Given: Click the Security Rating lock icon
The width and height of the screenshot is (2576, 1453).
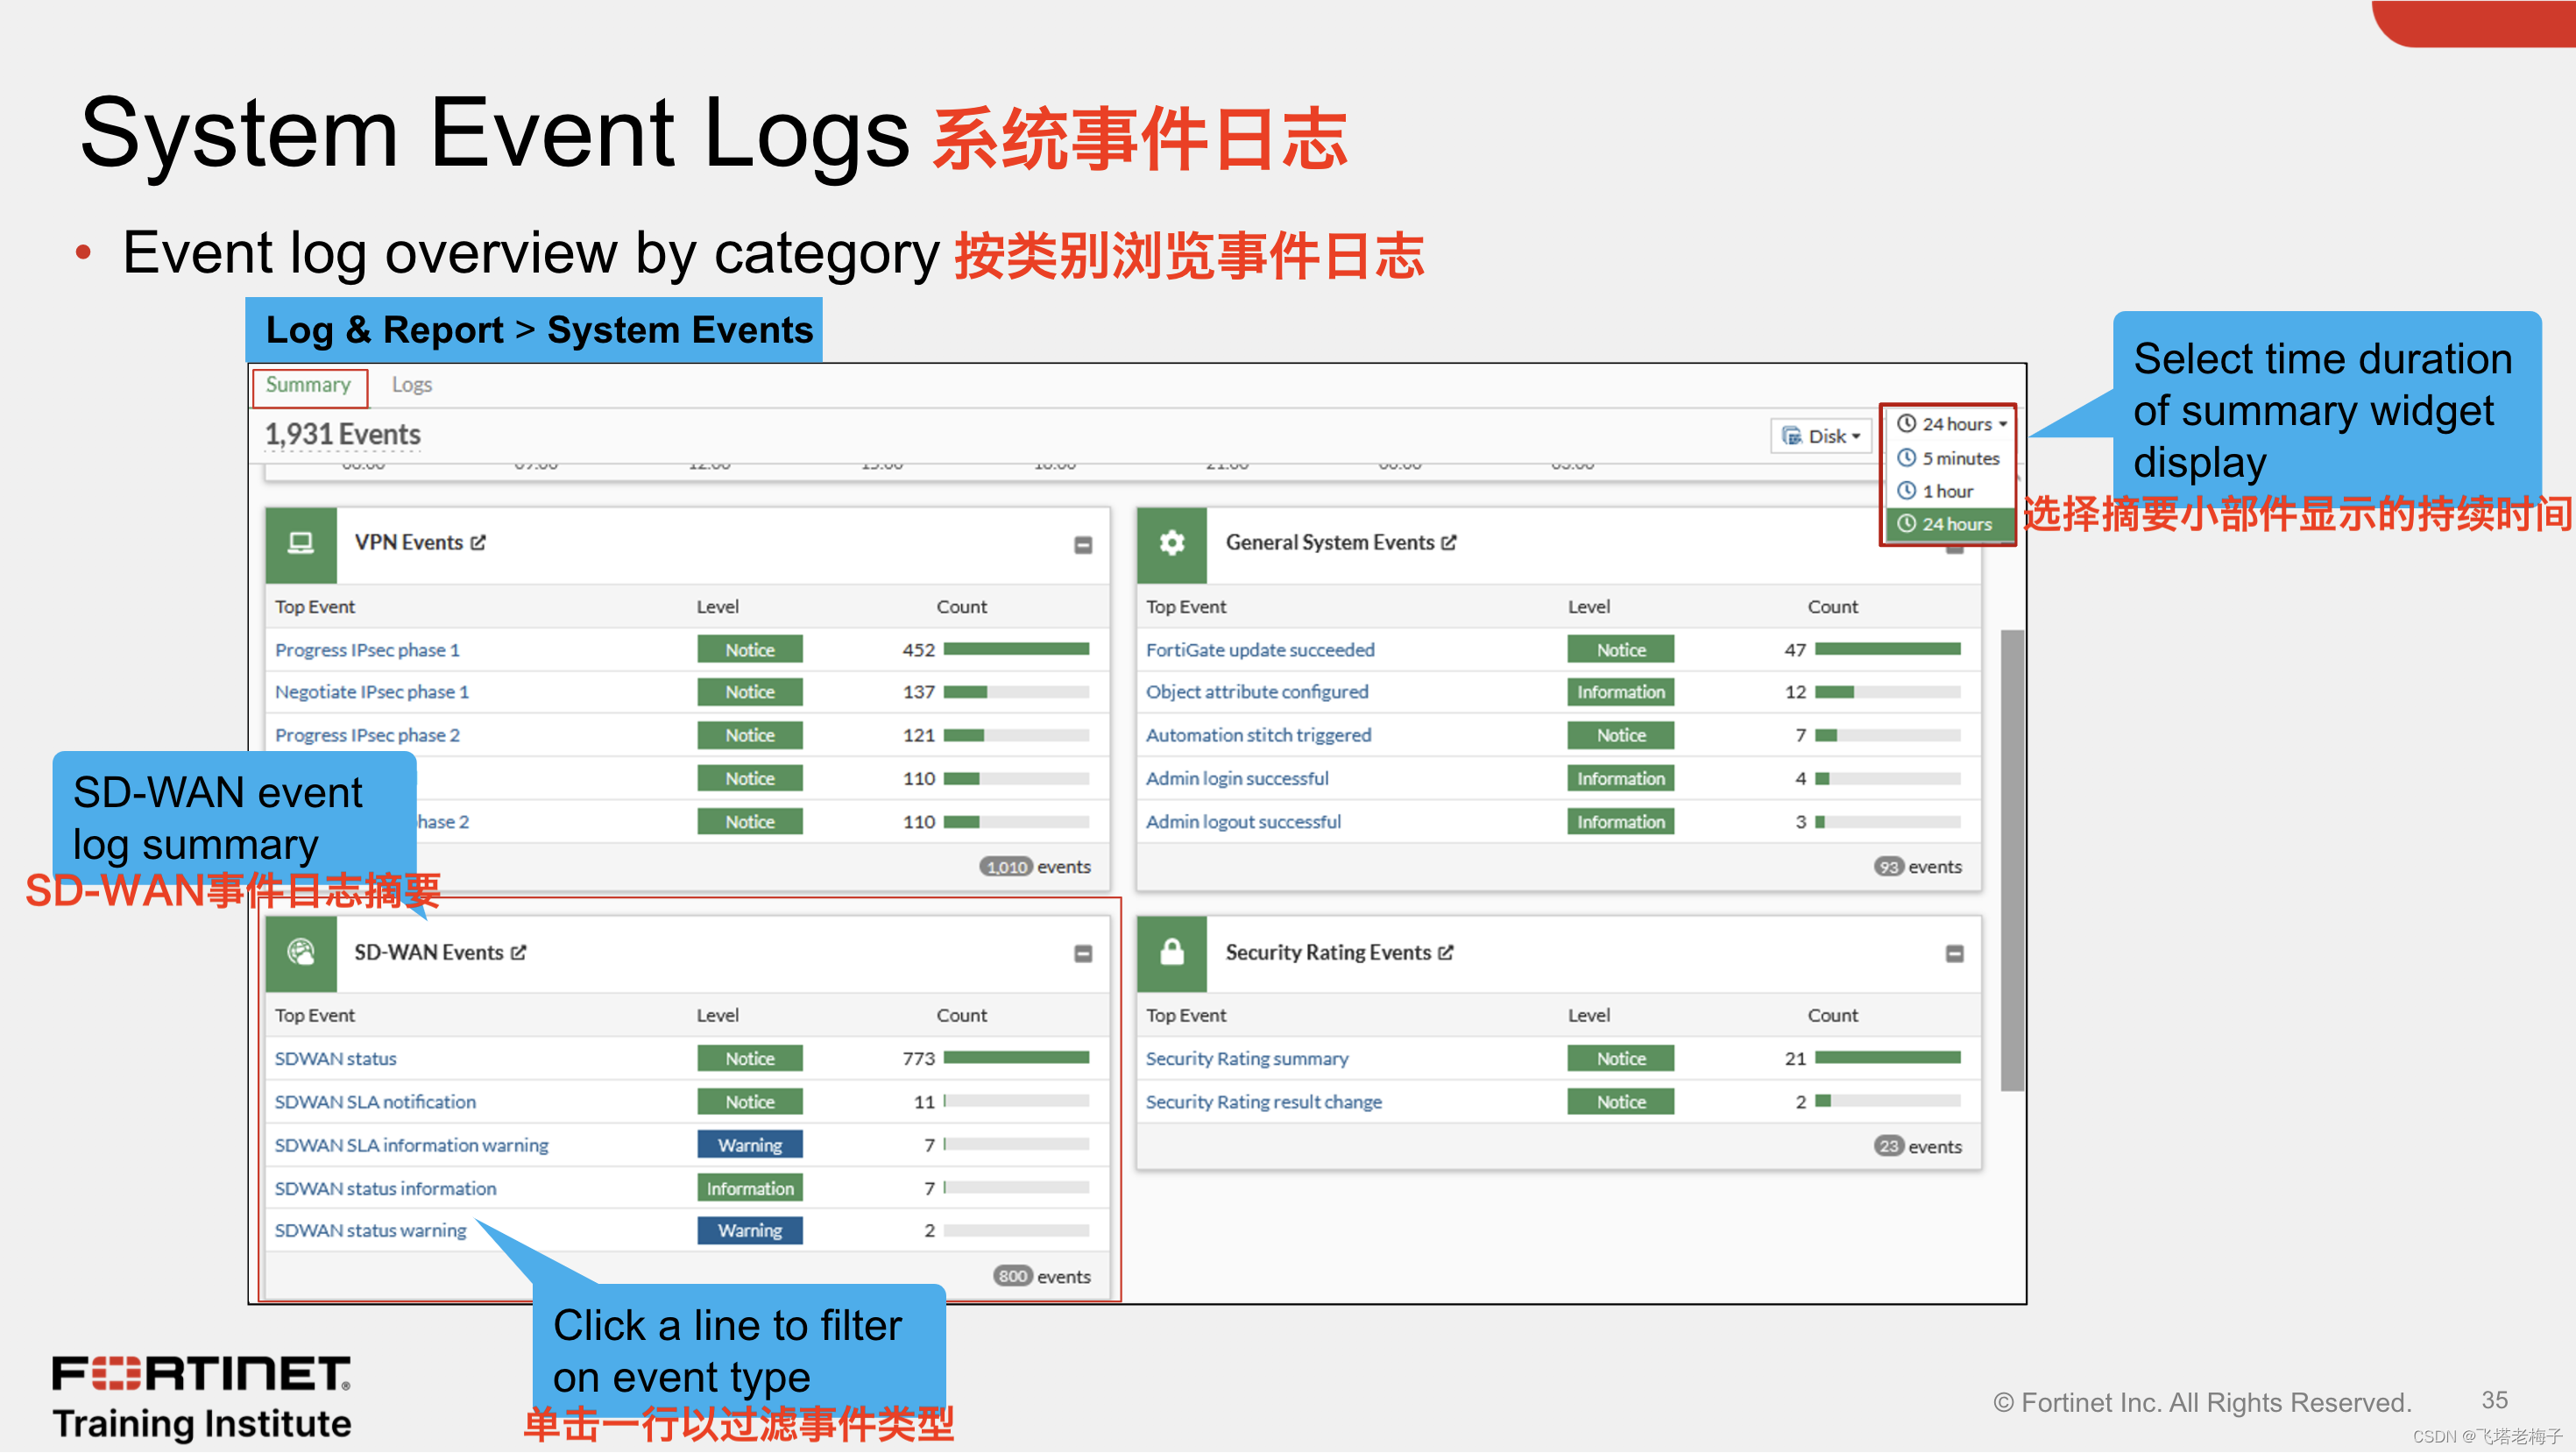Looking at the screenshot, I should coord(1171,952).
